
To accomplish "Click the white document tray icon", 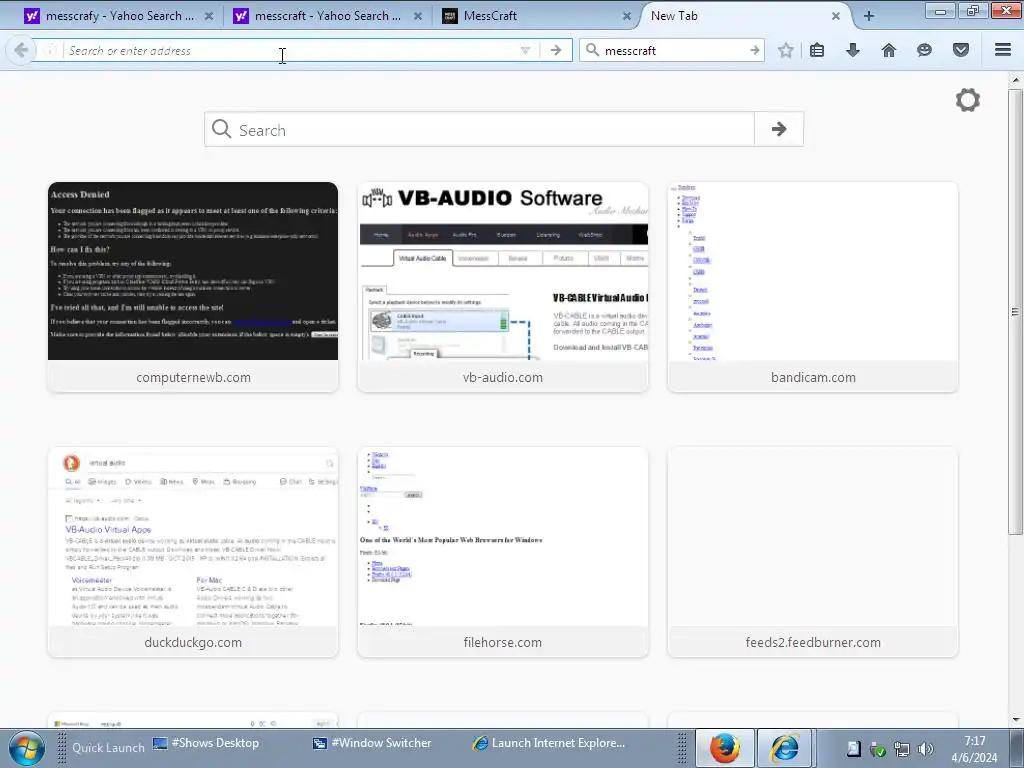I will click(854, 749).
